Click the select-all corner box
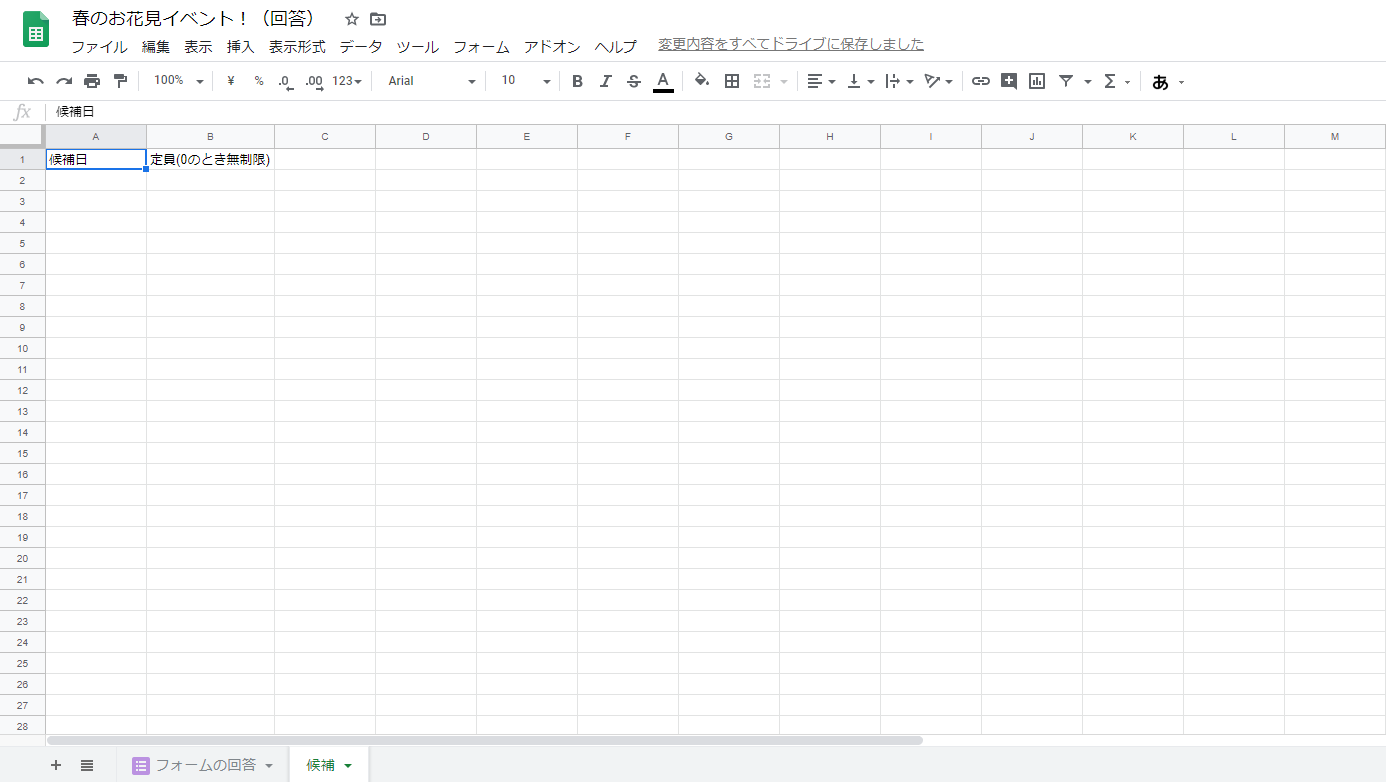The image size is (1386, 782). [22, 137]
